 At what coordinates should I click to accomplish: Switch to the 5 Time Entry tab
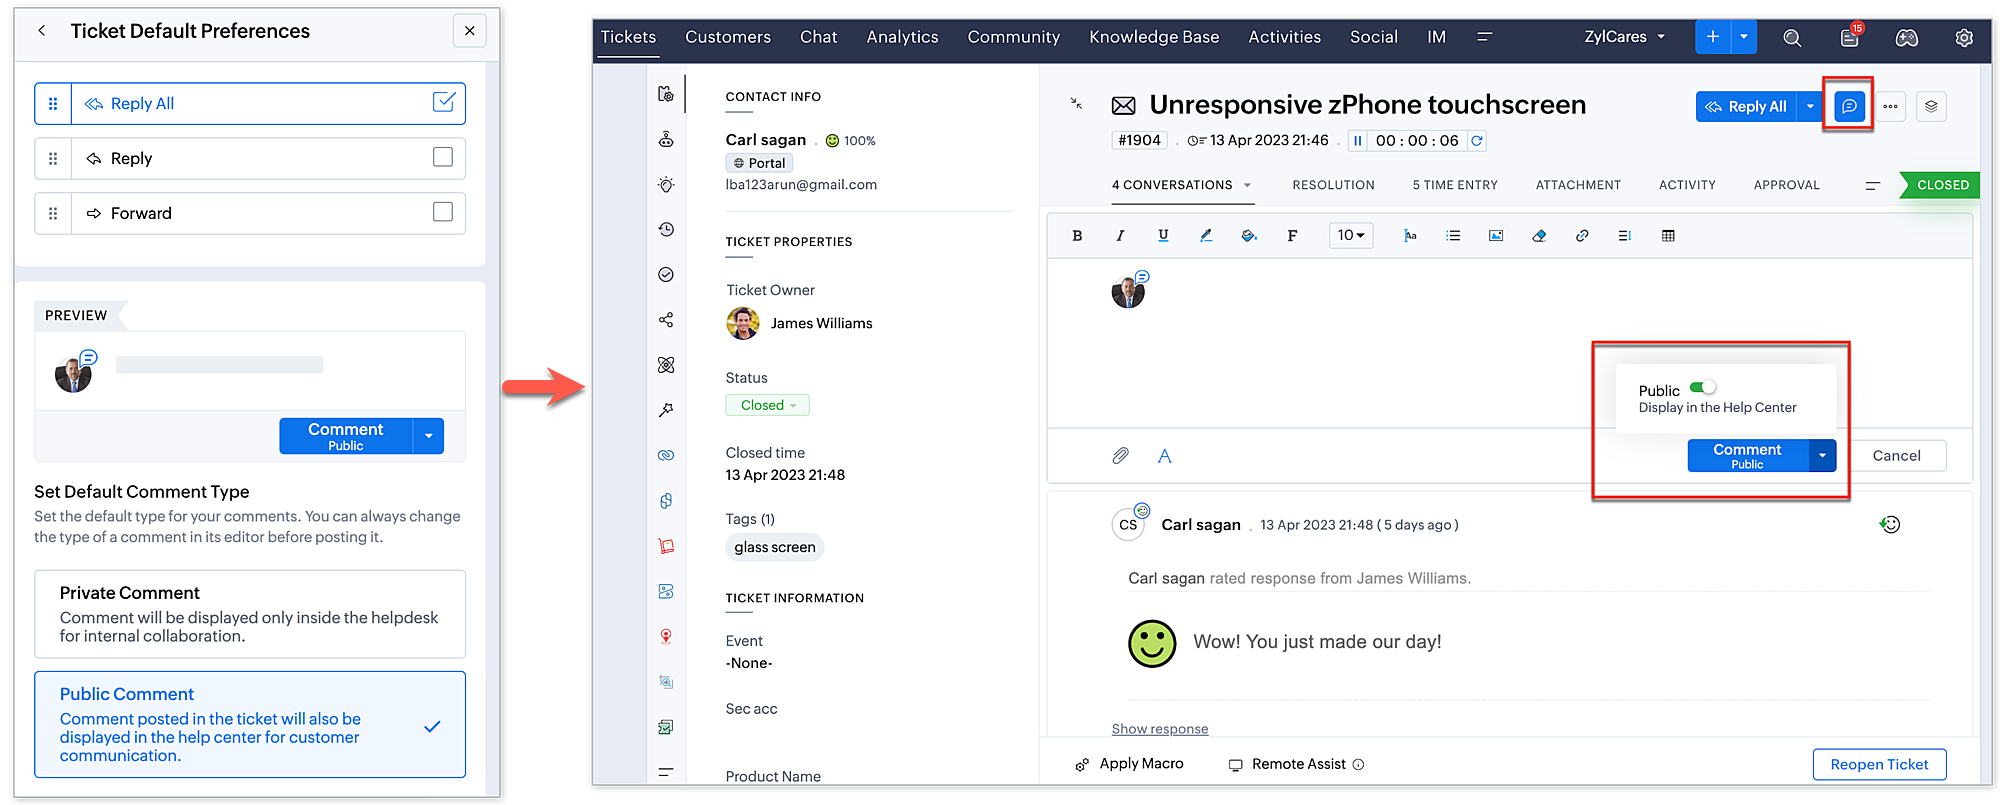[1455, 185]
